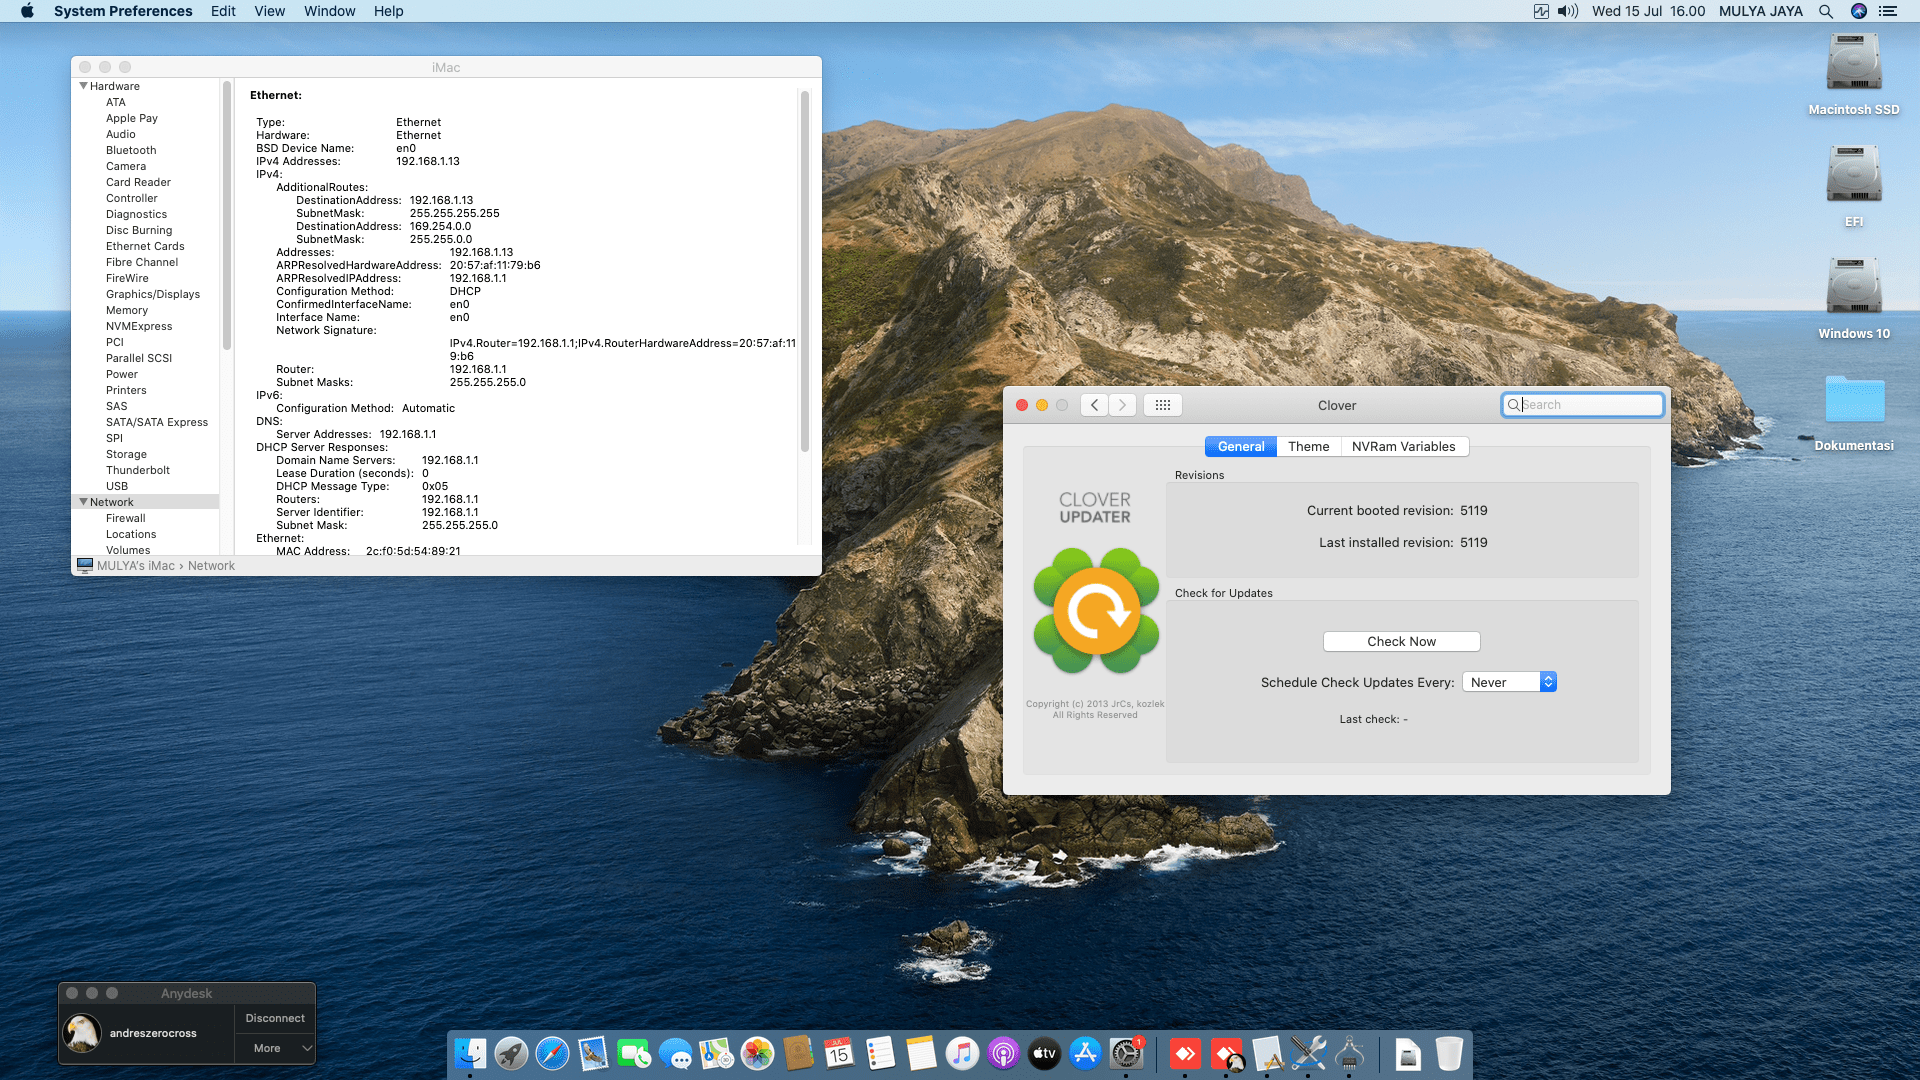Click the Check Now button

click(1402, 642)
